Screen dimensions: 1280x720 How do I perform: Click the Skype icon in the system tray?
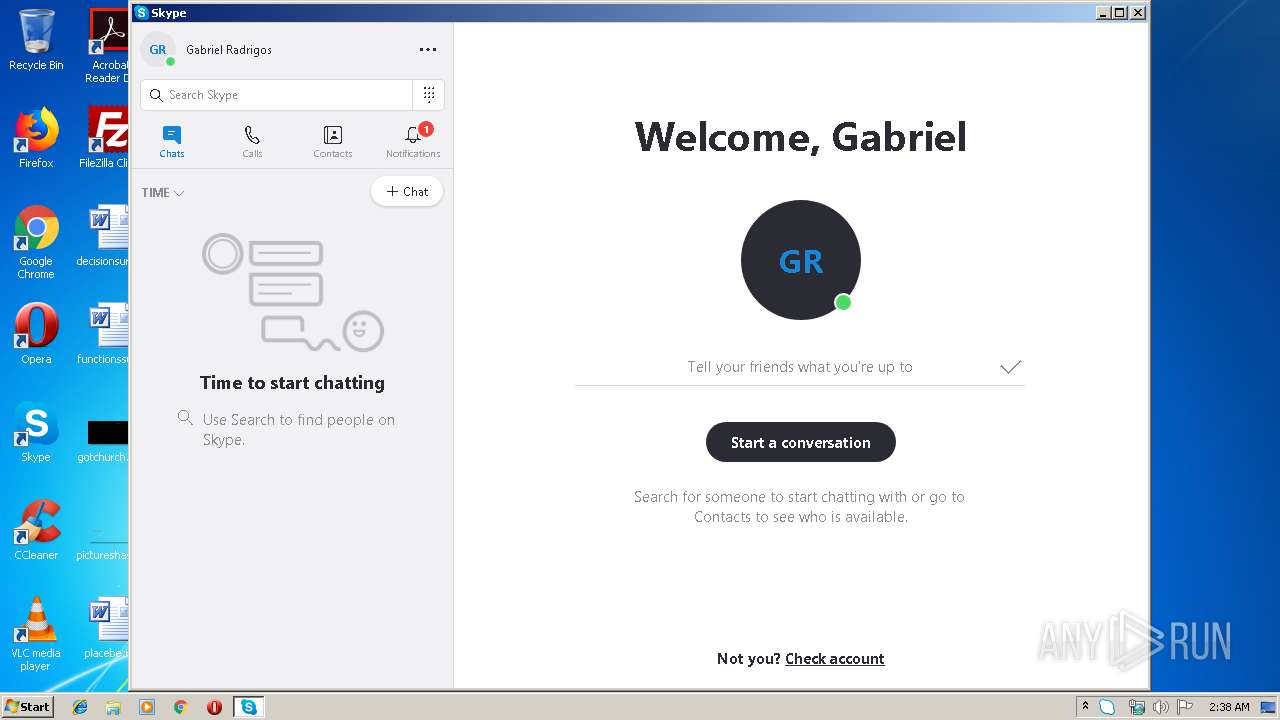pos(1107,707)
